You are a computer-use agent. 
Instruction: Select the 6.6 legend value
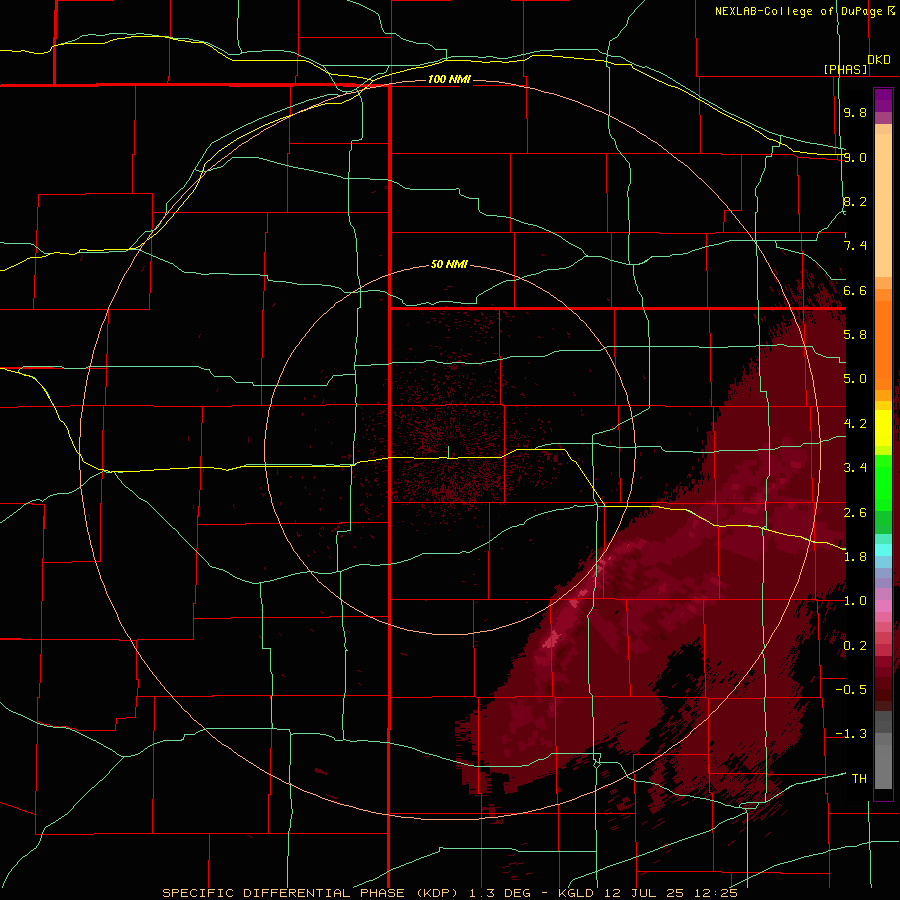click(855, 290)
